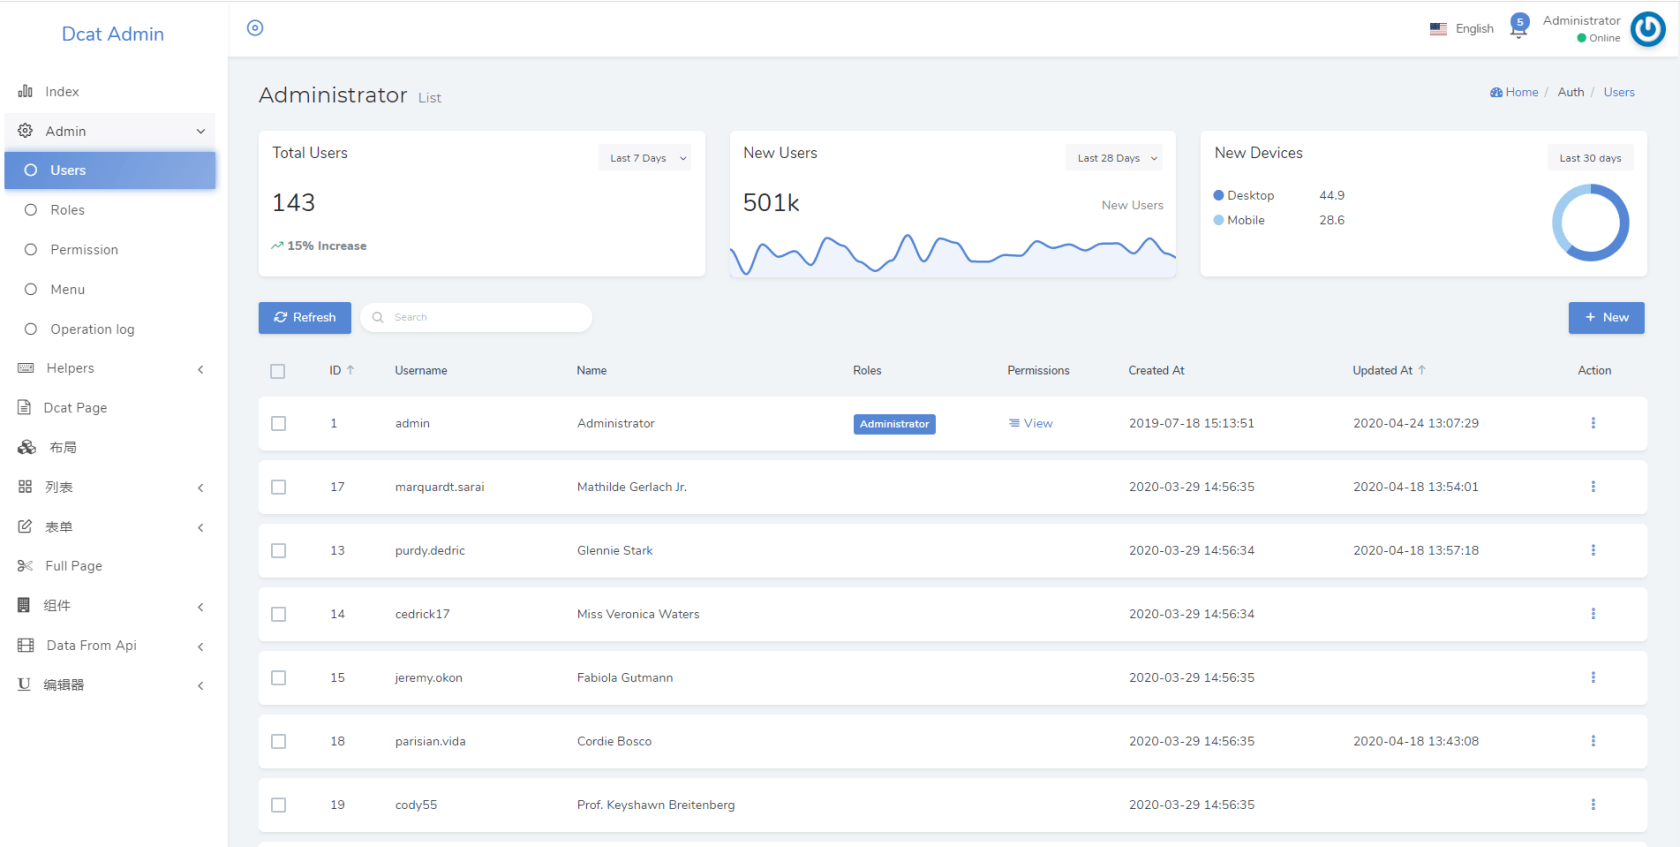This screenshot has width=1680, height=847.
Task: Go to Operation log in sidebar
Action: tap(92, 329)
